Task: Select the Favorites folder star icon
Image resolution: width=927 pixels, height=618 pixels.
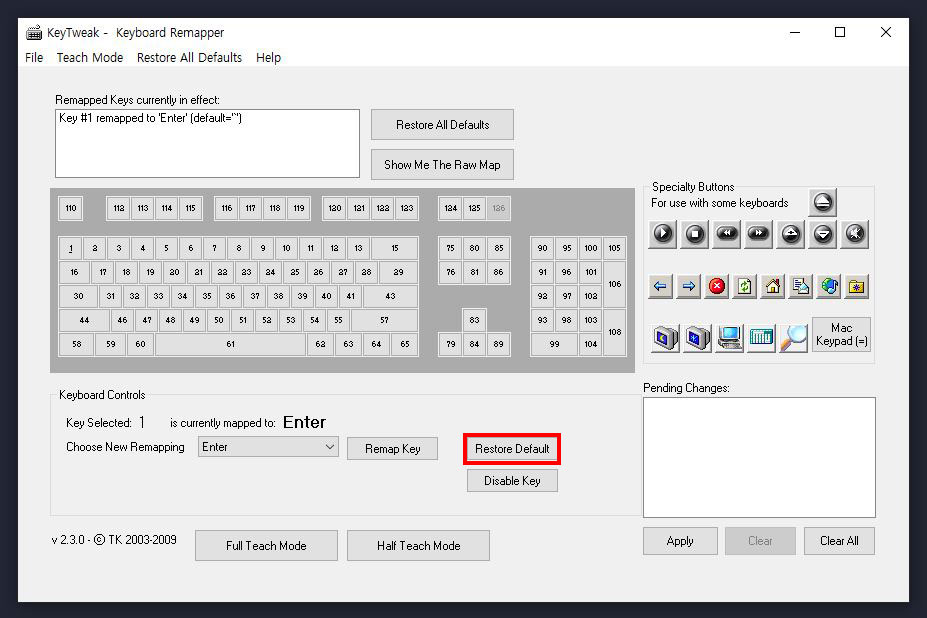Action: 857,287
